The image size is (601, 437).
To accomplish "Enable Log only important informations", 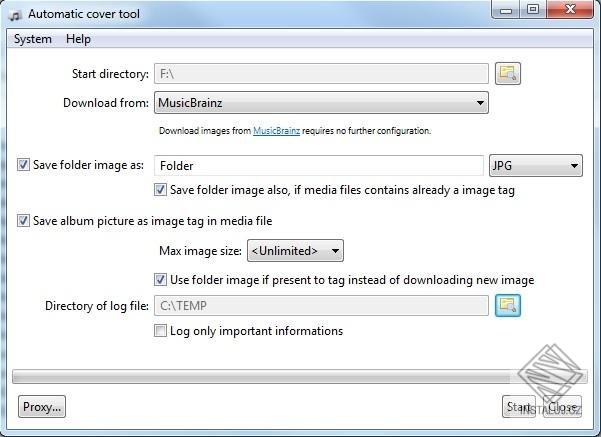I will pyautogui.click(x=160, y=330).
